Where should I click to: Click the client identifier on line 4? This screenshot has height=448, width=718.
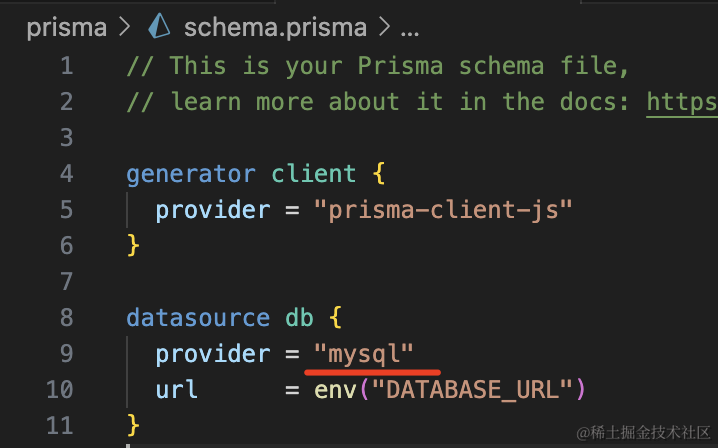(x=314, y=174)
